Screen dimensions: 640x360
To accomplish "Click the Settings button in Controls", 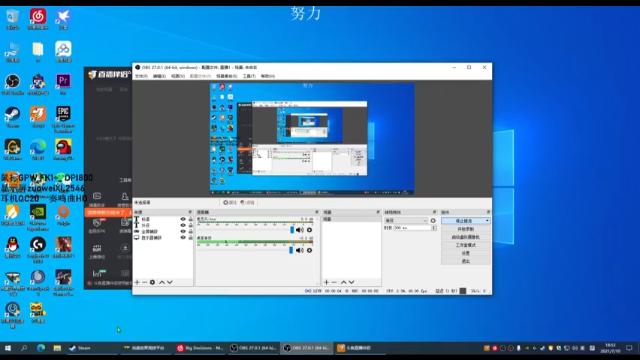I will [x=466, y=253].
